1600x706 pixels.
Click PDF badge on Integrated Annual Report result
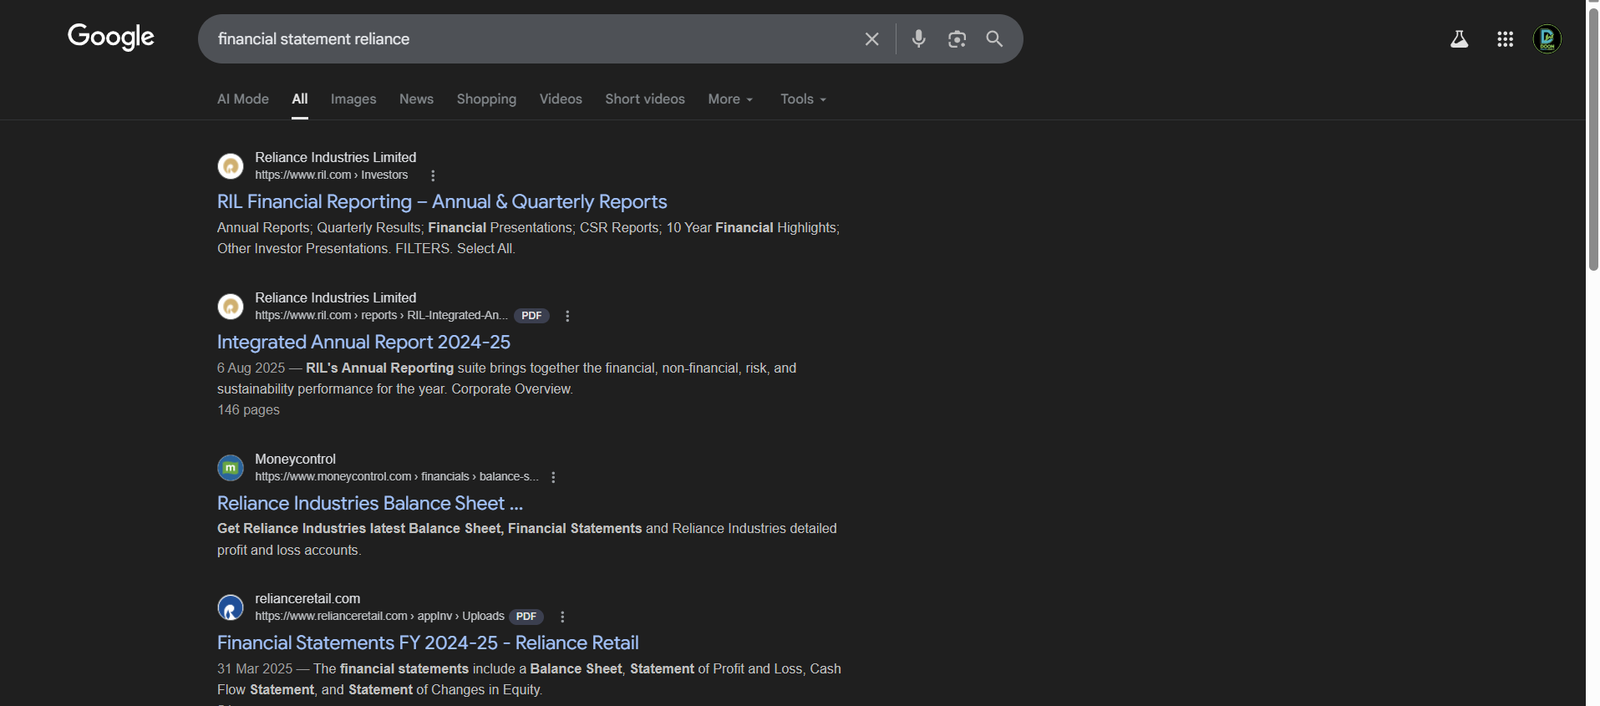point(532,316)
